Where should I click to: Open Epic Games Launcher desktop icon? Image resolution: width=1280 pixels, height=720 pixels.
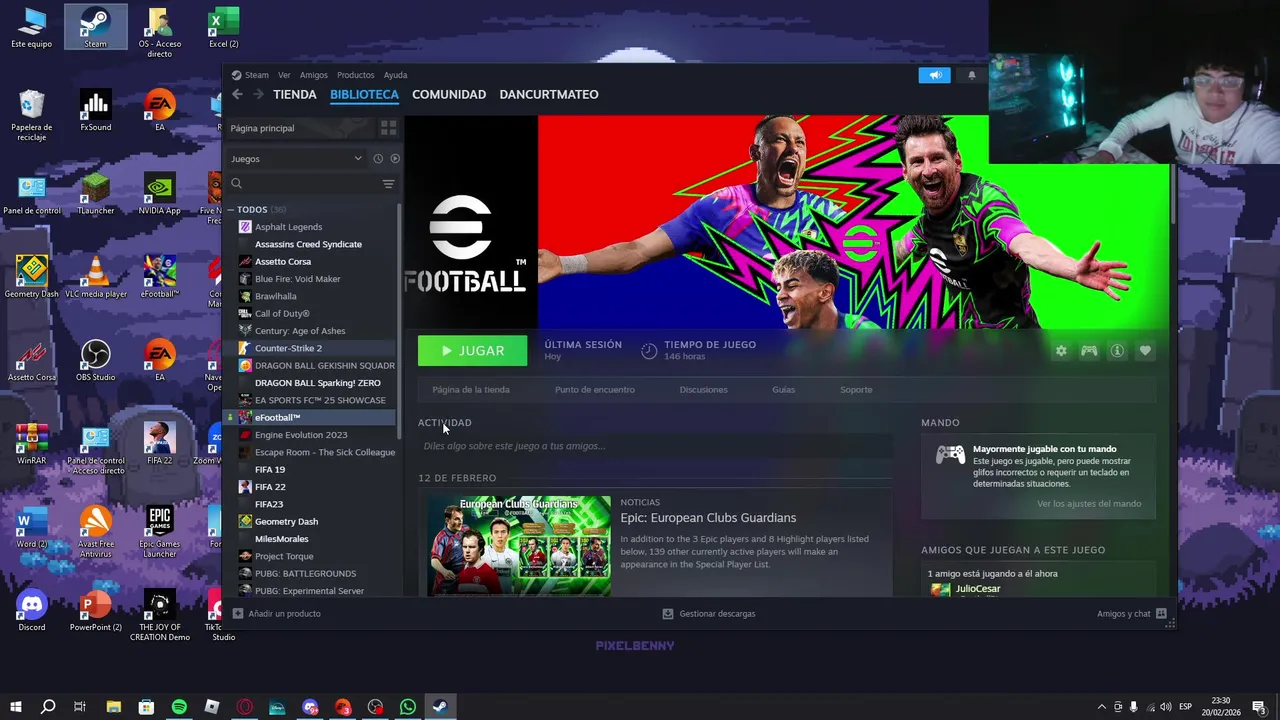[x=160, y=531]
